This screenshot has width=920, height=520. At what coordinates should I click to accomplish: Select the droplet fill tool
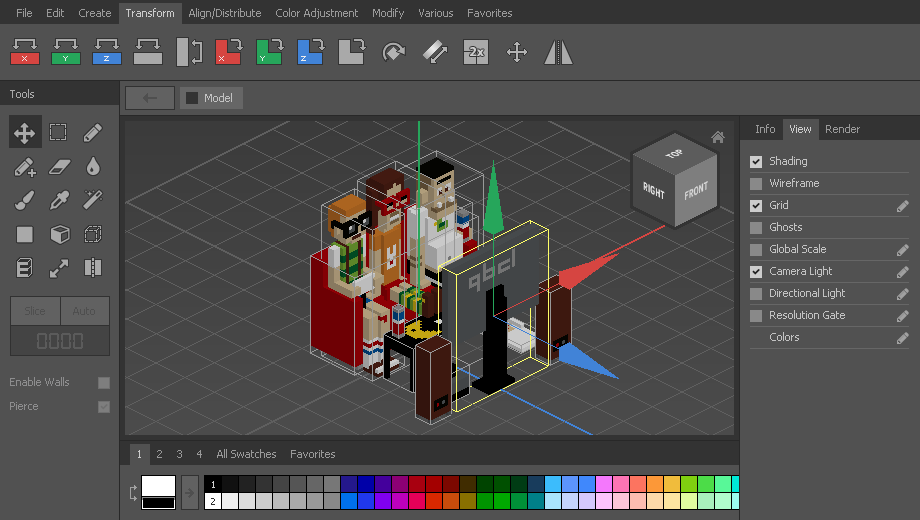[x=93, y=167]
